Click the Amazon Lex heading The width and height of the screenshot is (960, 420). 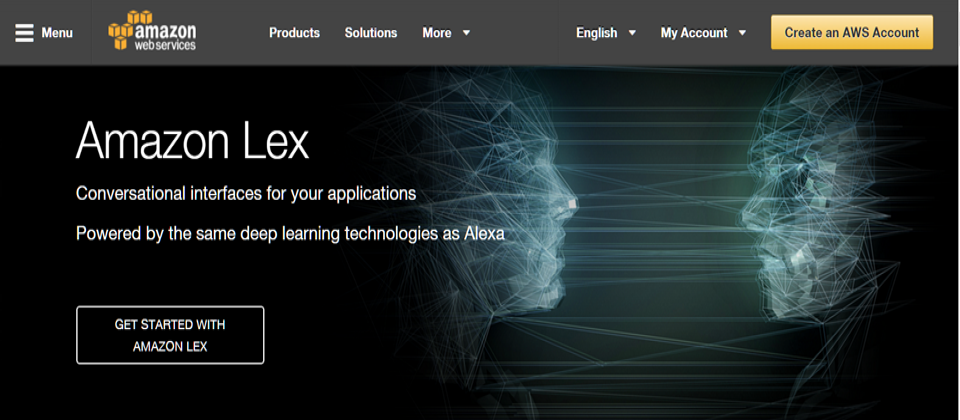click(x=192, y=140)
